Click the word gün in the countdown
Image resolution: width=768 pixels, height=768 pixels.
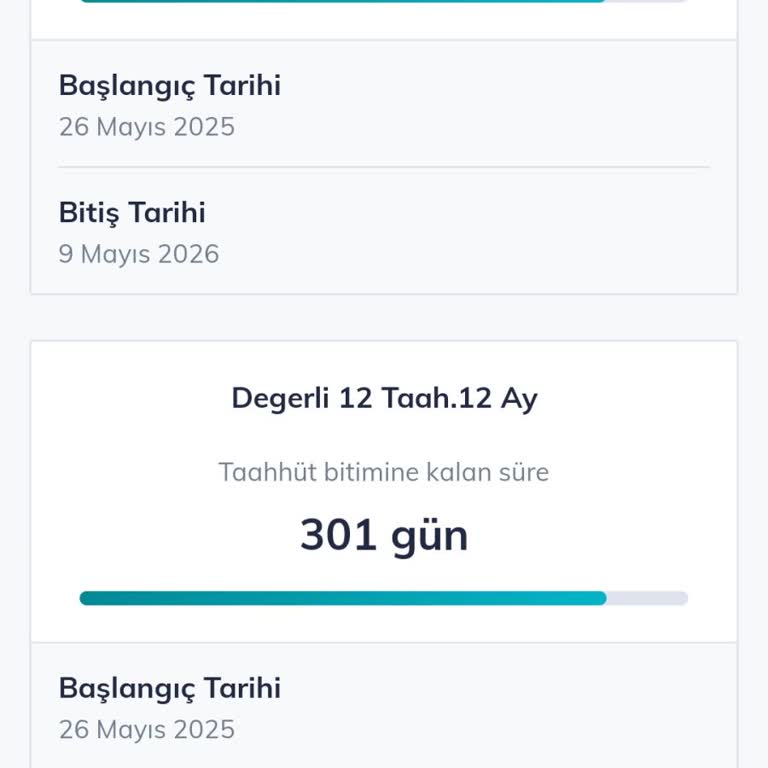[x=429, y=537]
